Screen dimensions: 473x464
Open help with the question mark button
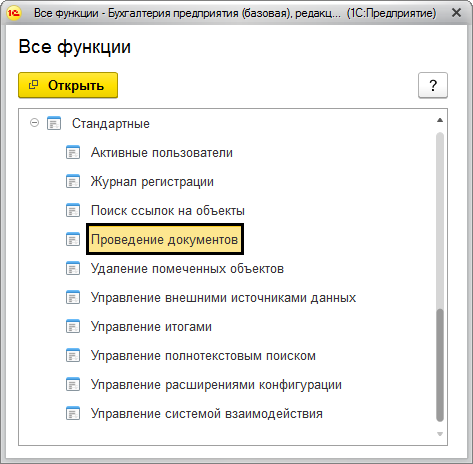click(433, 85)
